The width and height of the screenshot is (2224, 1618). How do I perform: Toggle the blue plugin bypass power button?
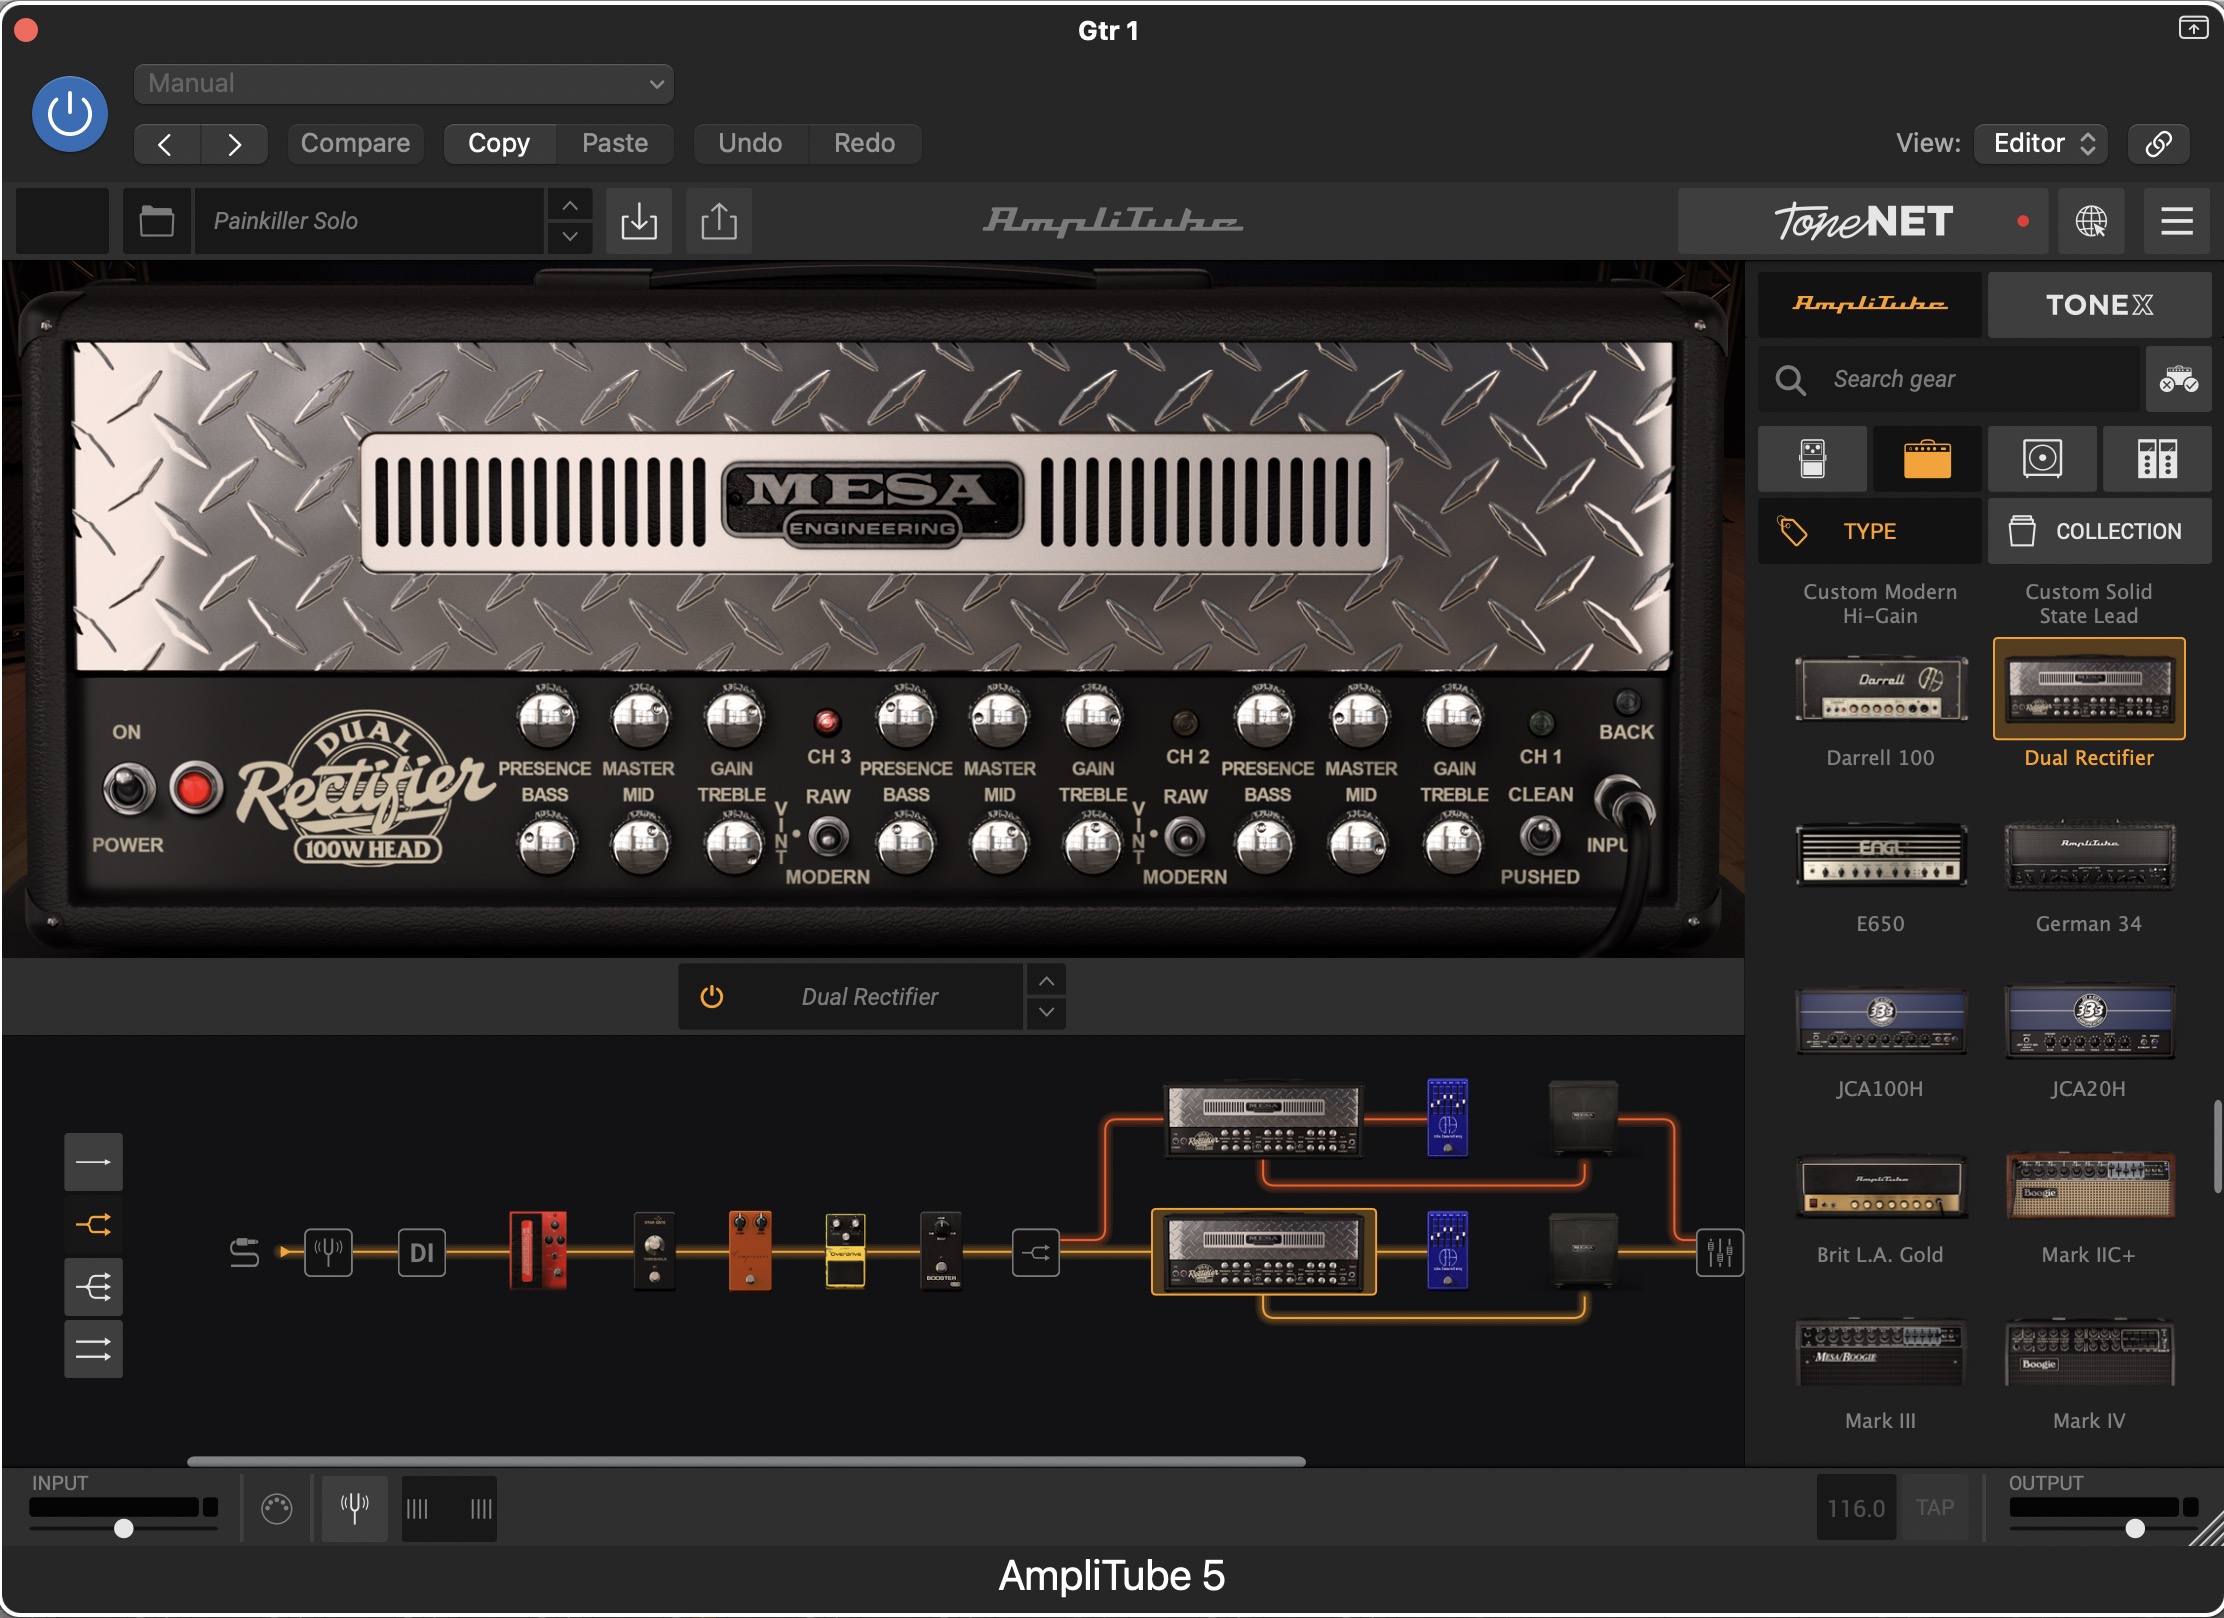click(70, 114)
